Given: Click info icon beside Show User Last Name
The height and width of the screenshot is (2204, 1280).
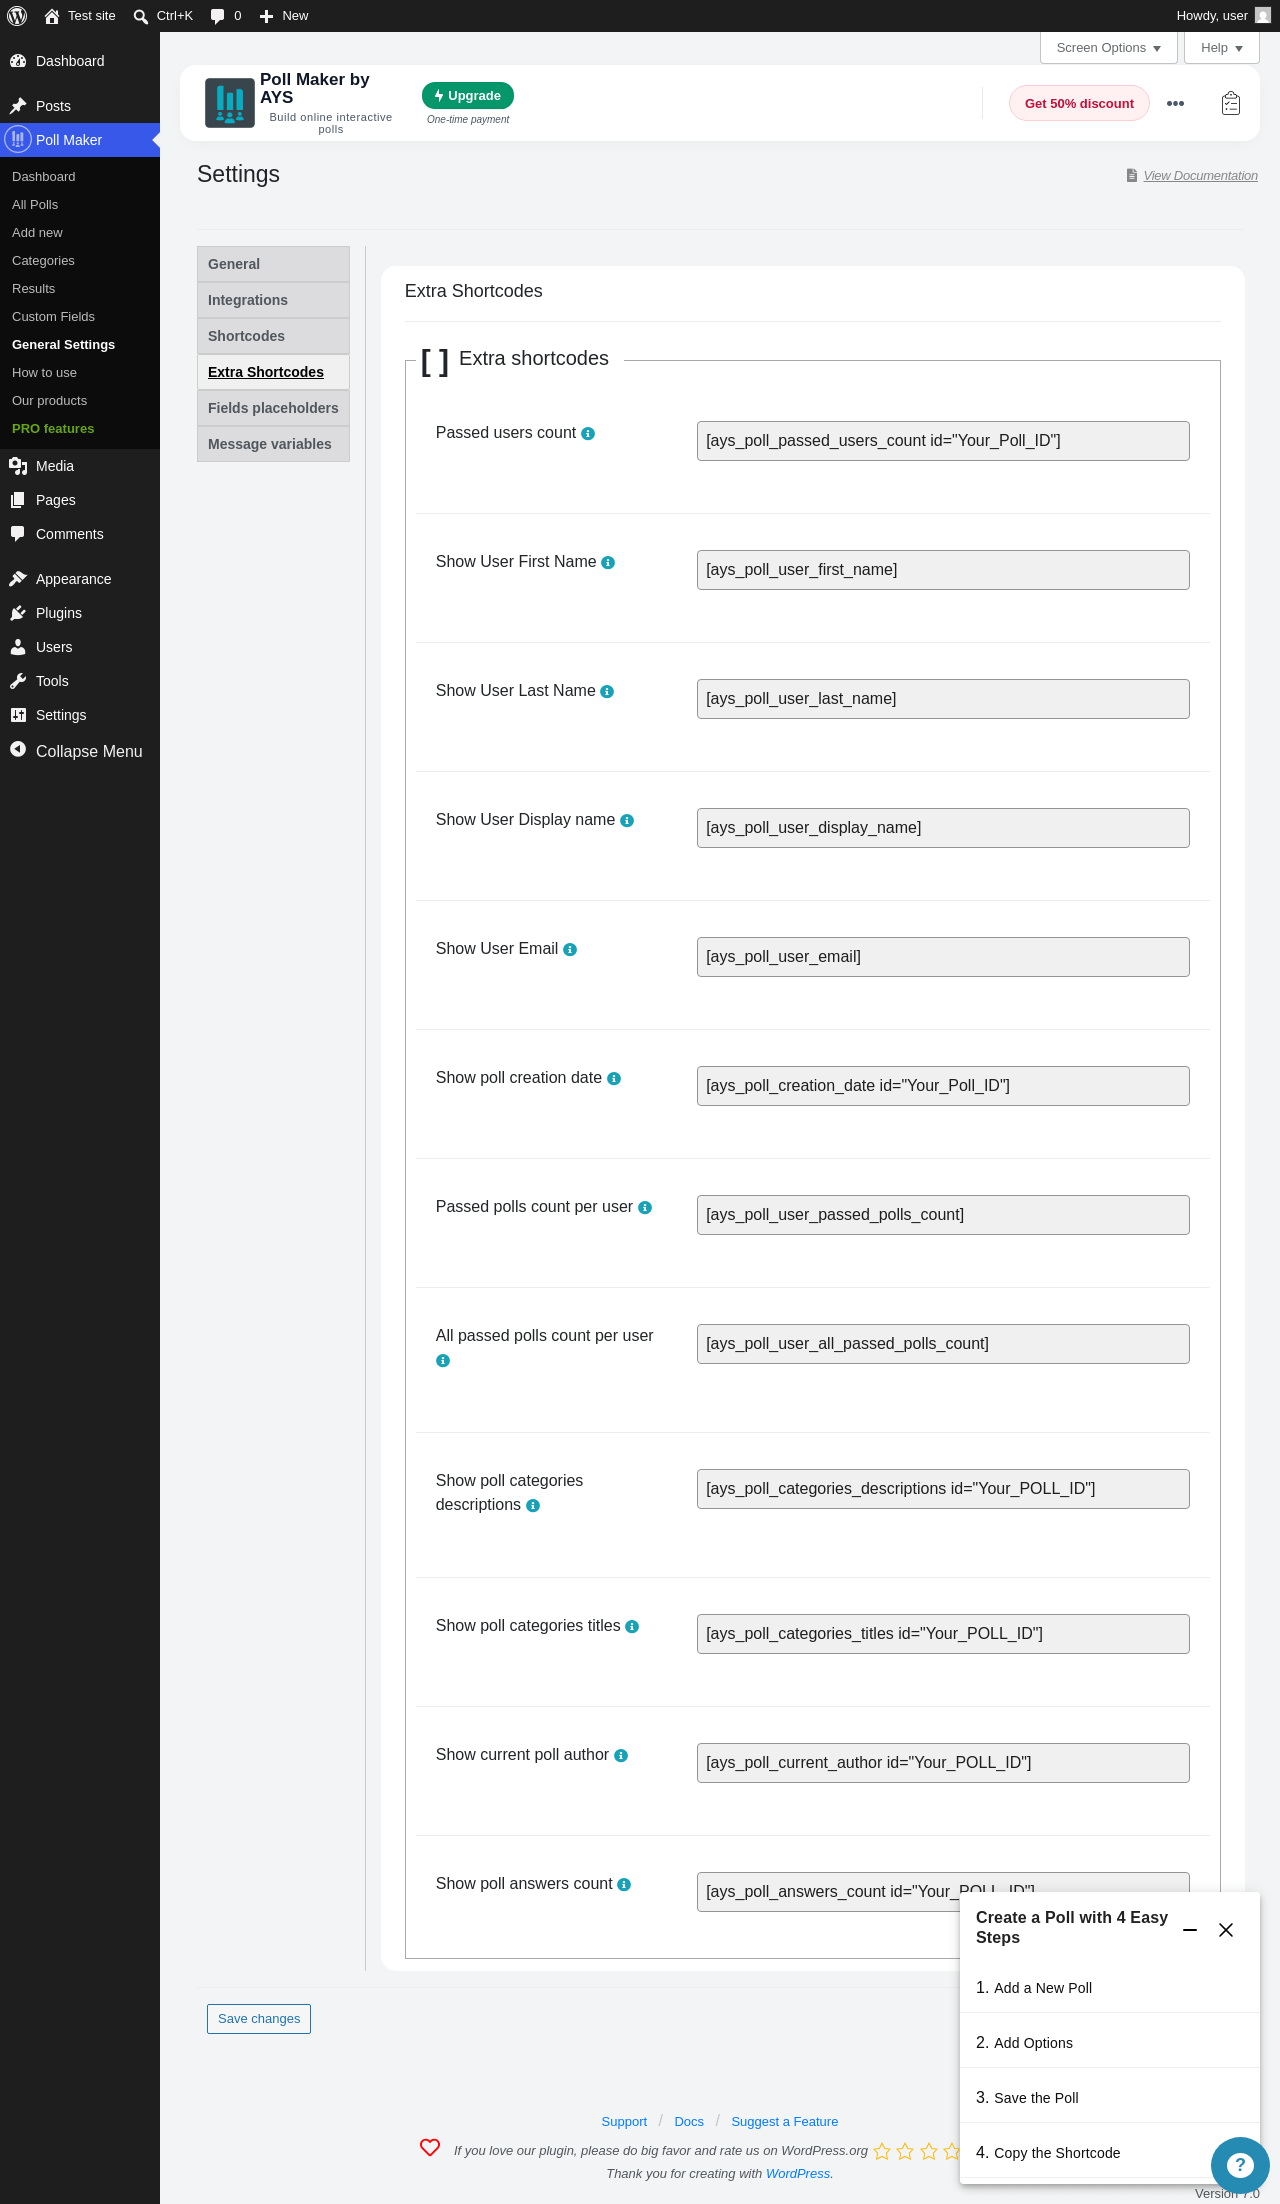Looking at the screenshot, I should (x=607, y=692).
